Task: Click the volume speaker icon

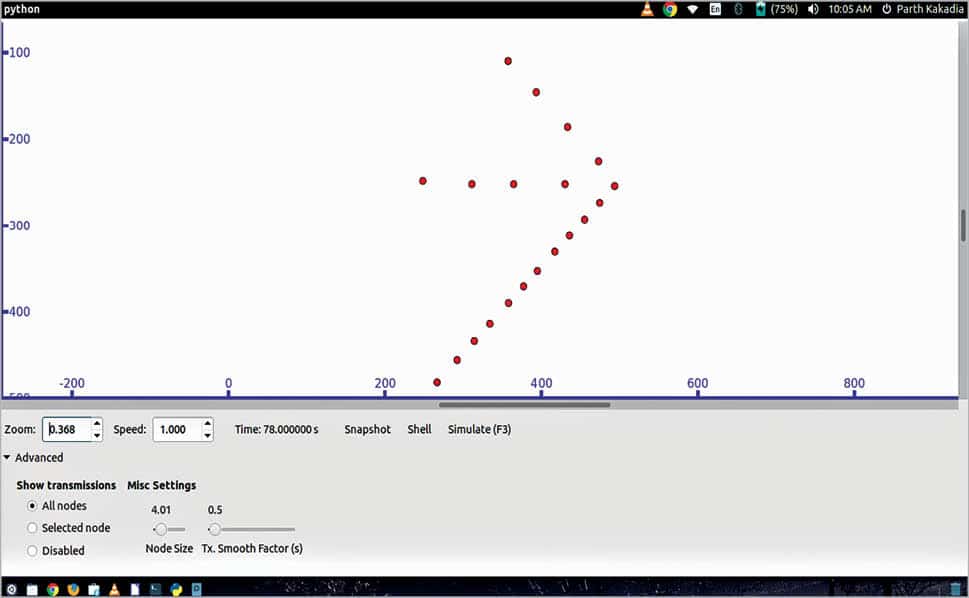Action: [813, 9]
